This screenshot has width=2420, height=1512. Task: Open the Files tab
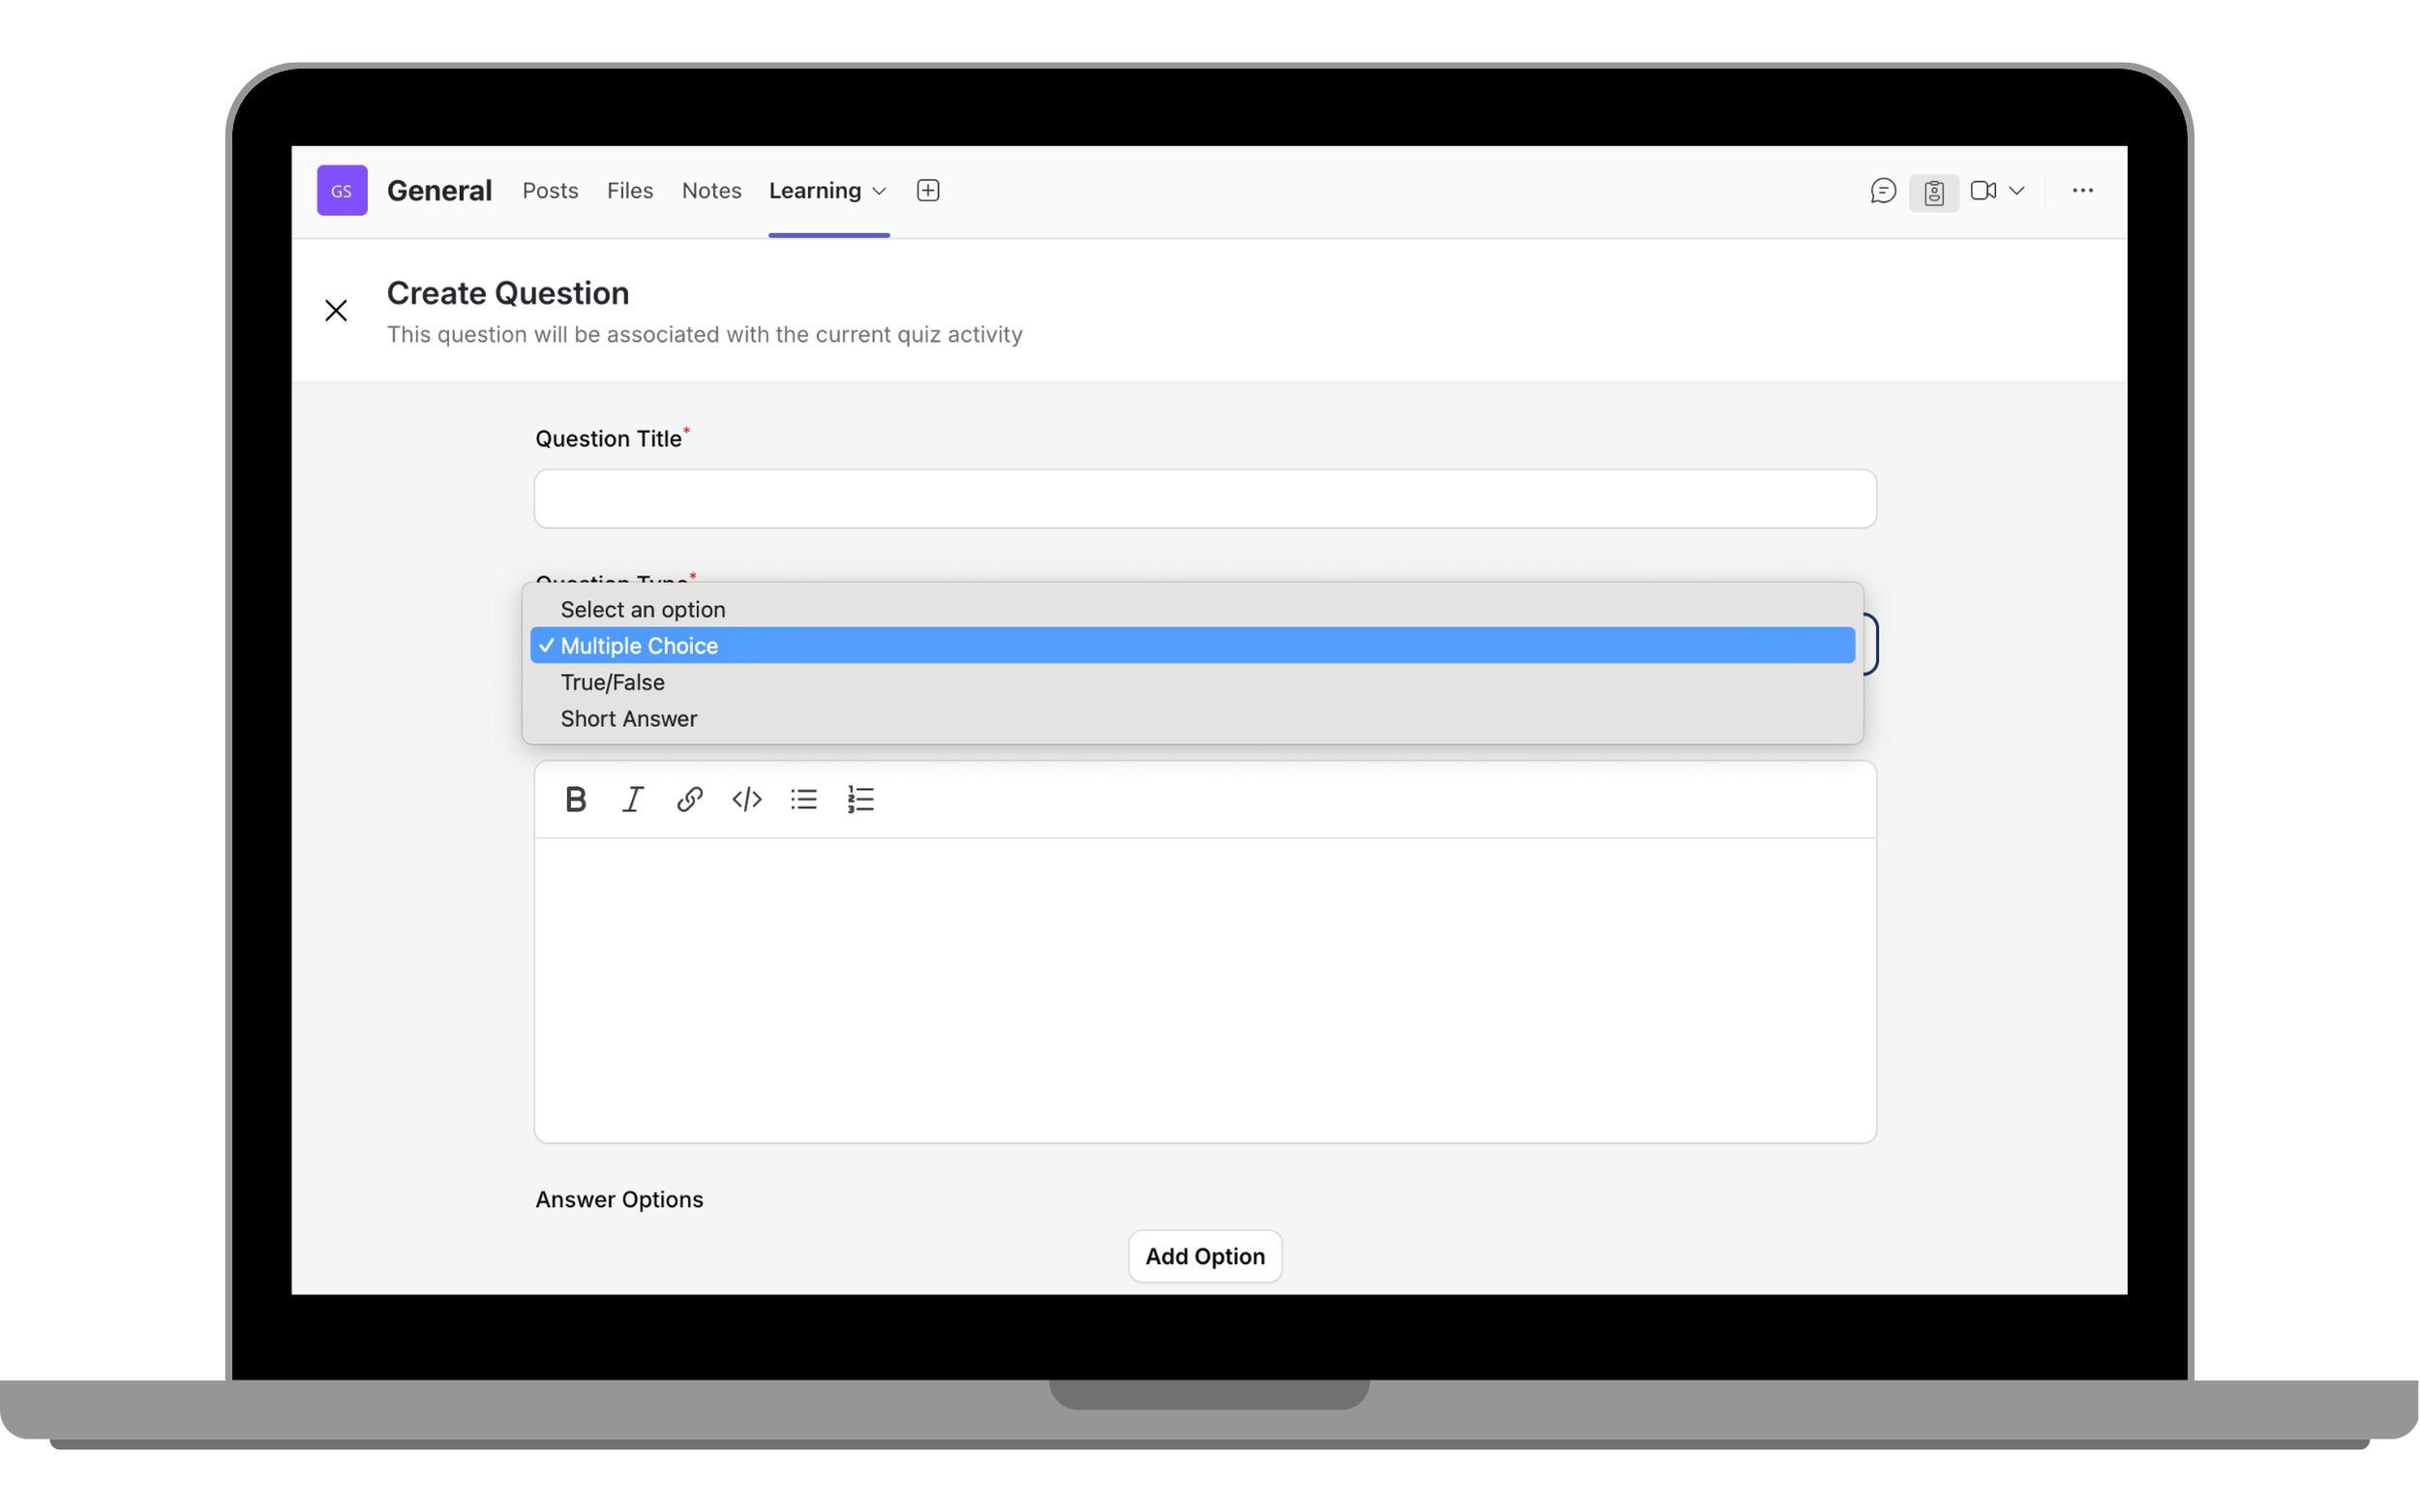[629, 190]
